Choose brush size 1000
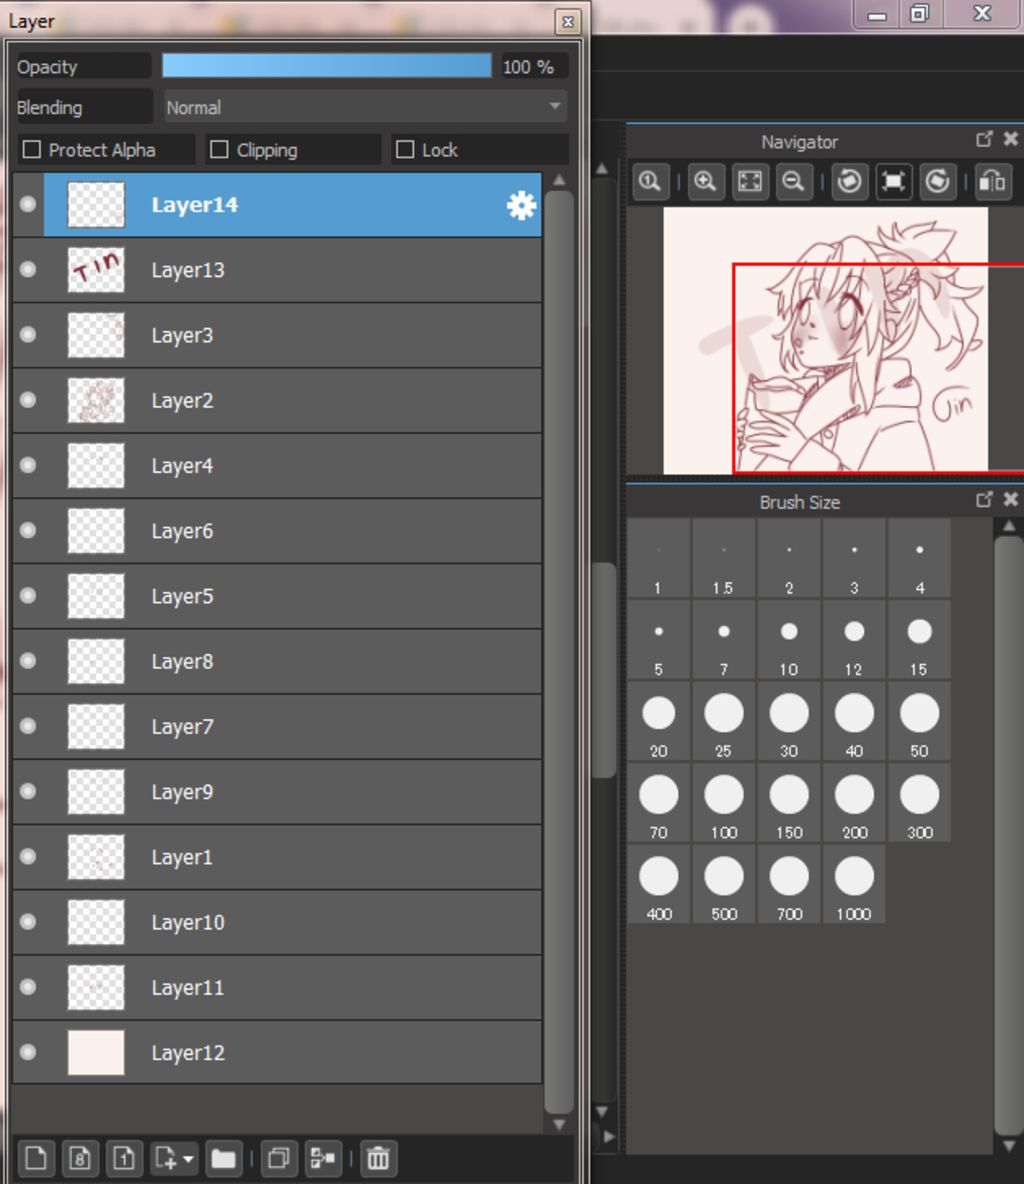The width and height of the screenshot is (1024, 1184). [x=854, y=885]
